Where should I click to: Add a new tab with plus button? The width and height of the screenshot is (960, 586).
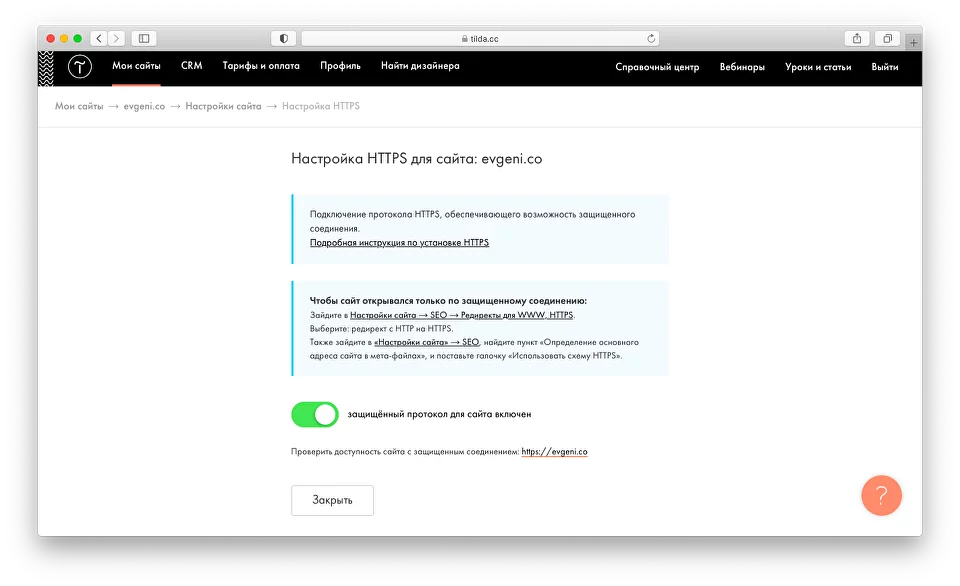[913, 42]
